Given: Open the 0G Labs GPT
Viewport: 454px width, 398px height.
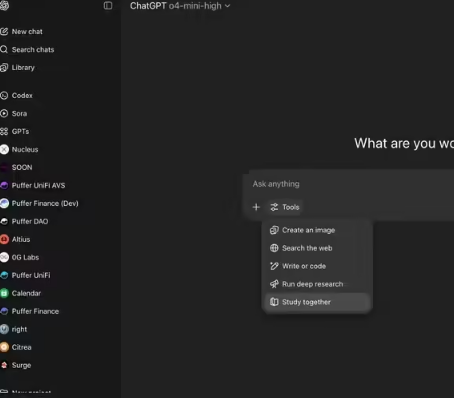Looking at the screenshot, I should (25, 258).
